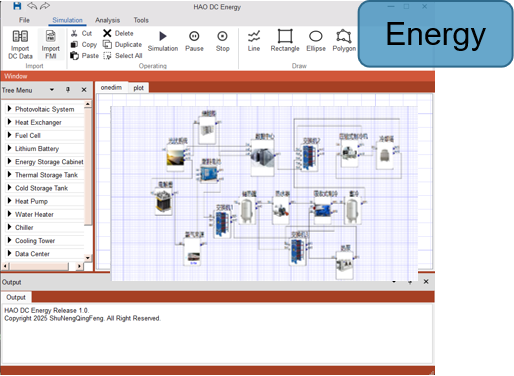Screen dimensions: 514x376
Task: Click the Paste clipboard icon
Action: [x=74, y=56]
